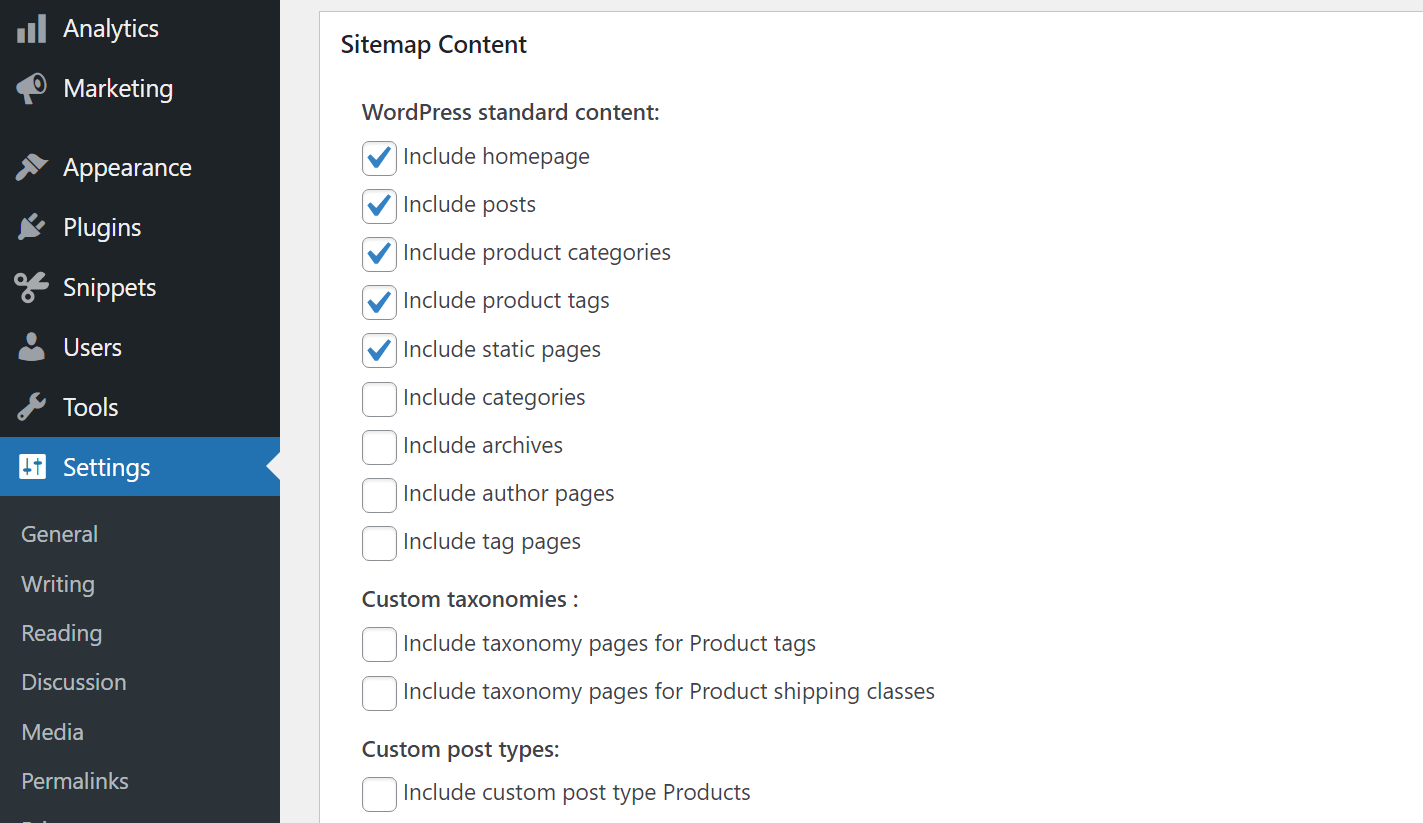This screenshot has width=1423, height=823.
Task: Check Include tag pages
Action: (379, 542)
